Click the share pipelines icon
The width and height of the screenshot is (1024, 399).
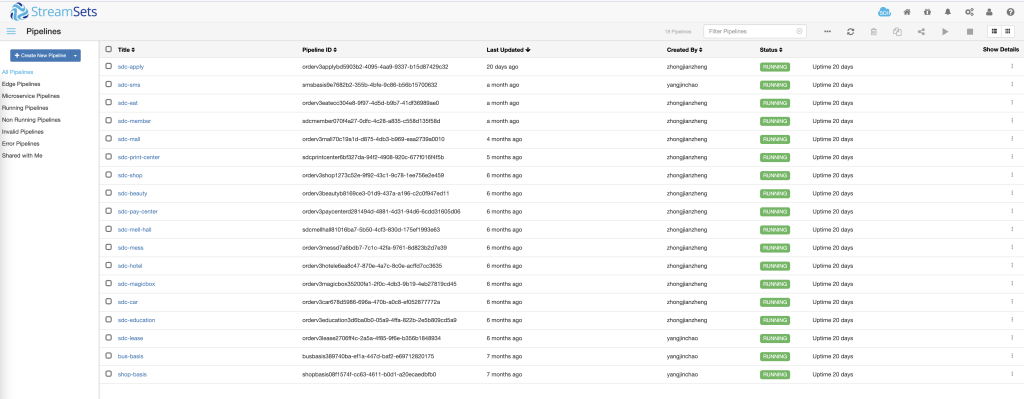coord(921,31)
